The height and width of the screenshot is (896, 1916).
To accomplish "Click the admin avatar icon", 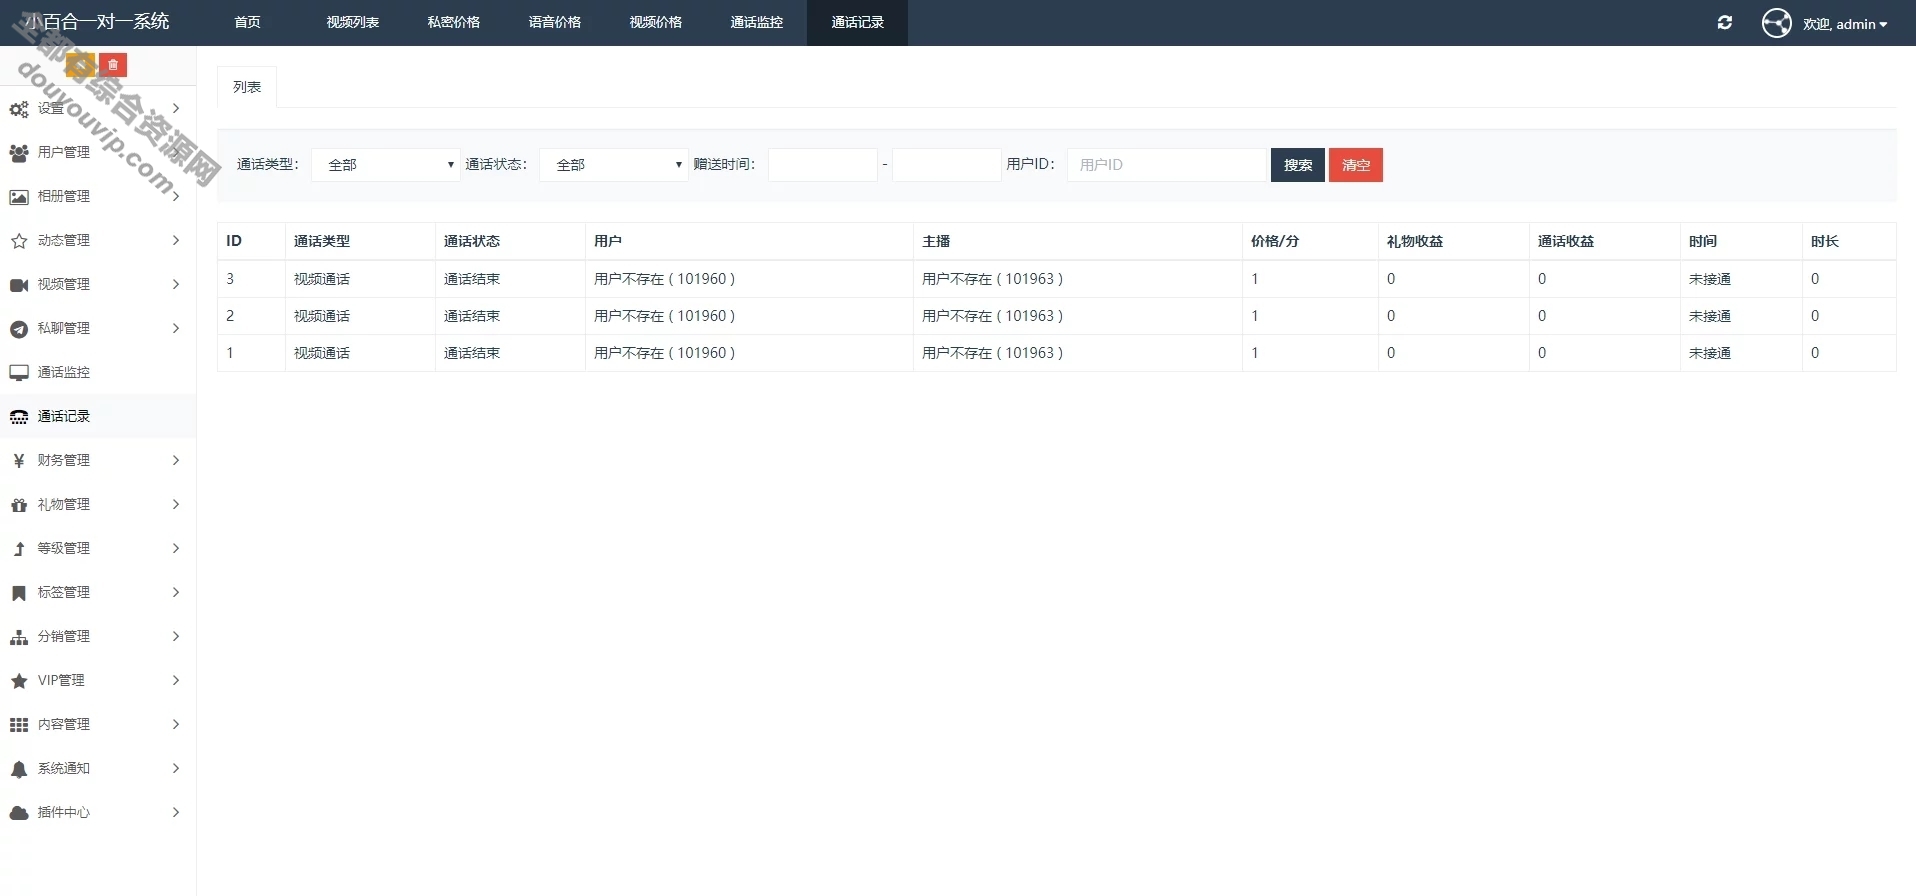I will (x=1777, y=23).
